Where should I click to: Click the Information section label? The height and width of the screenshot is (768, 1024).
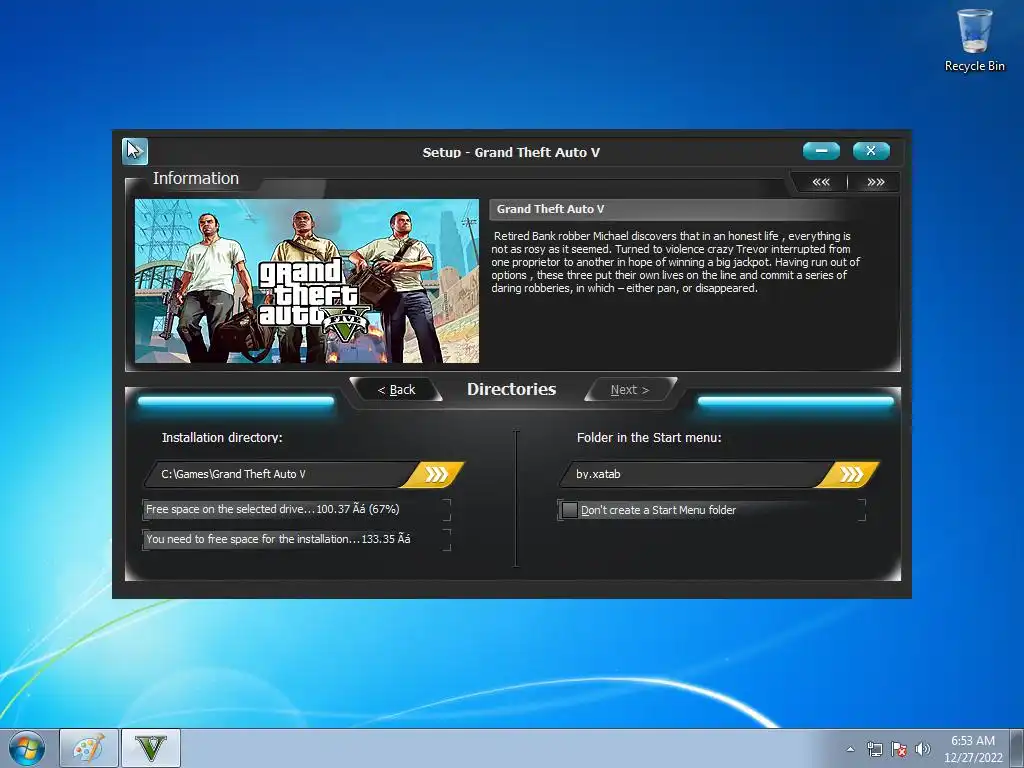pyautogui.click(x=195, y=178)
